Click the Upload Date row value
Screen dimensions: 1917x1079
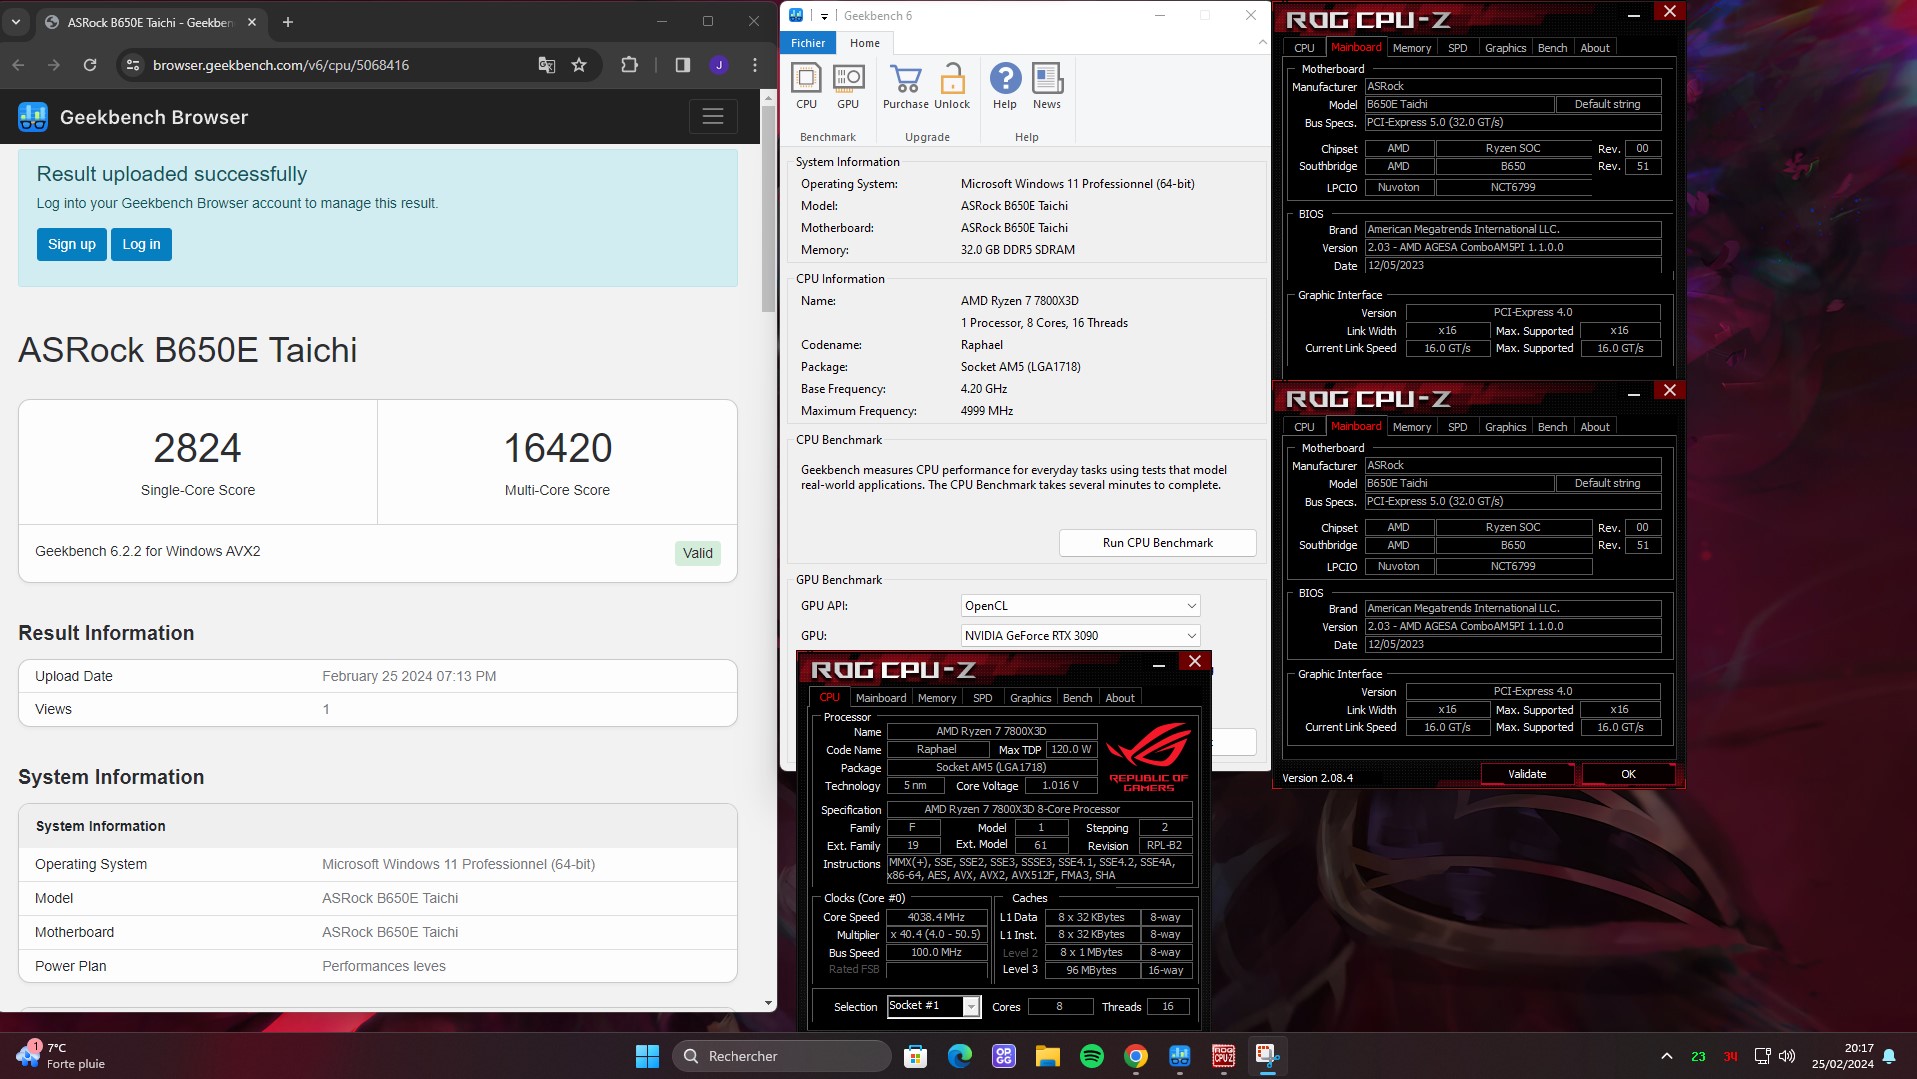409,677
